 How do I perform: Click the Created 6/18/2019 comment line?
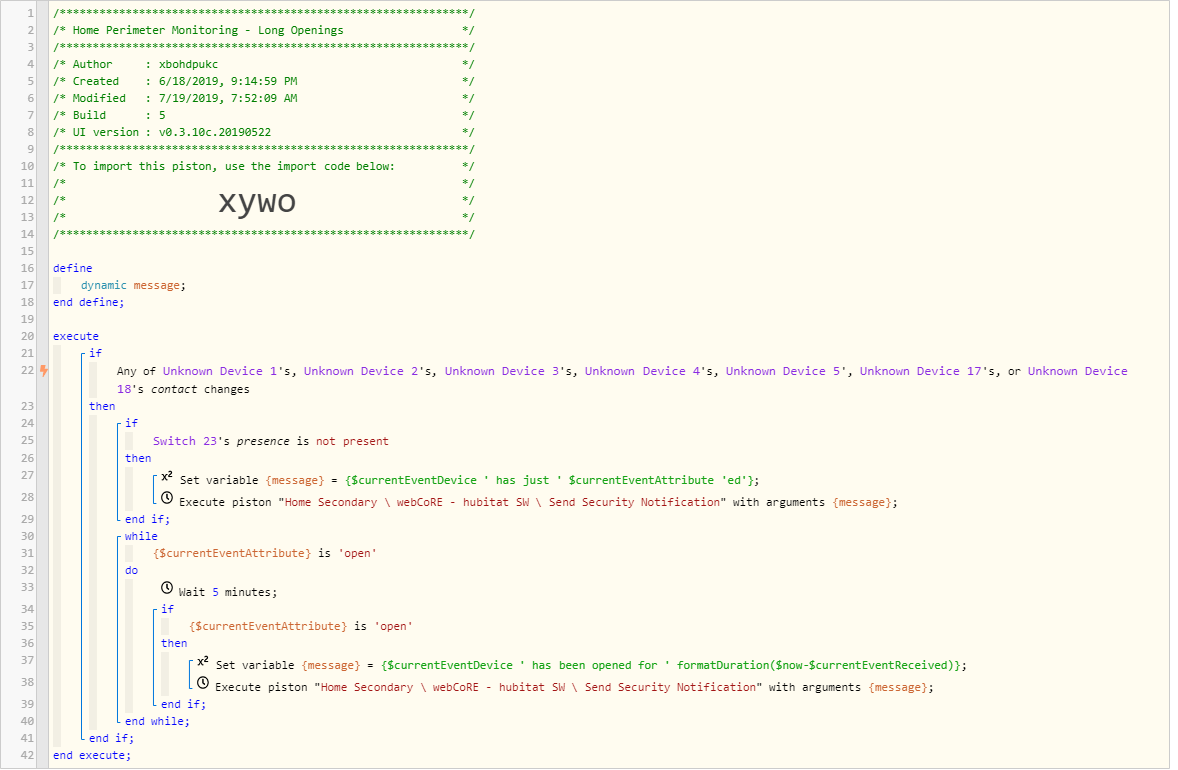(264, 81)
